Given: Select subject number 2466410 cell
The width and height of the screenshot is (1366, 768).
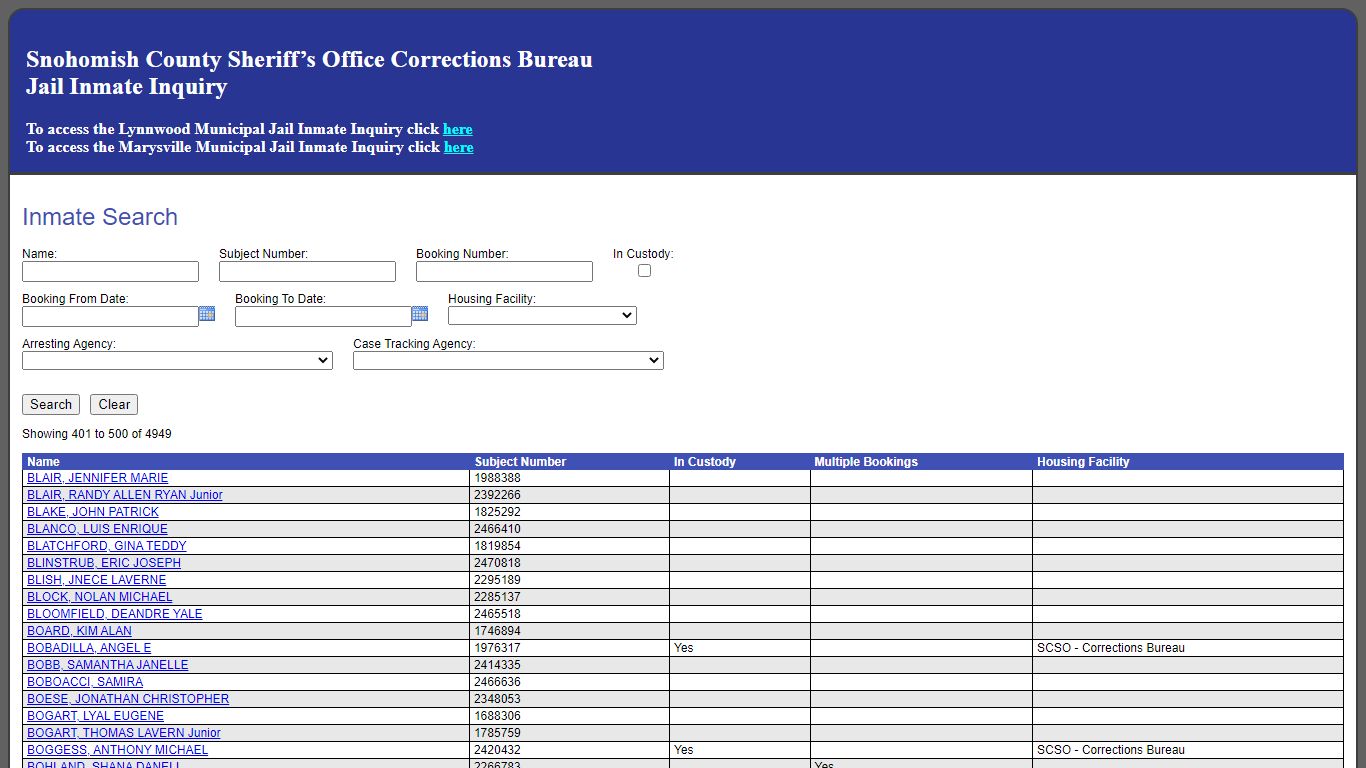Looking at the screenshot, I should (x=570, y=529).
